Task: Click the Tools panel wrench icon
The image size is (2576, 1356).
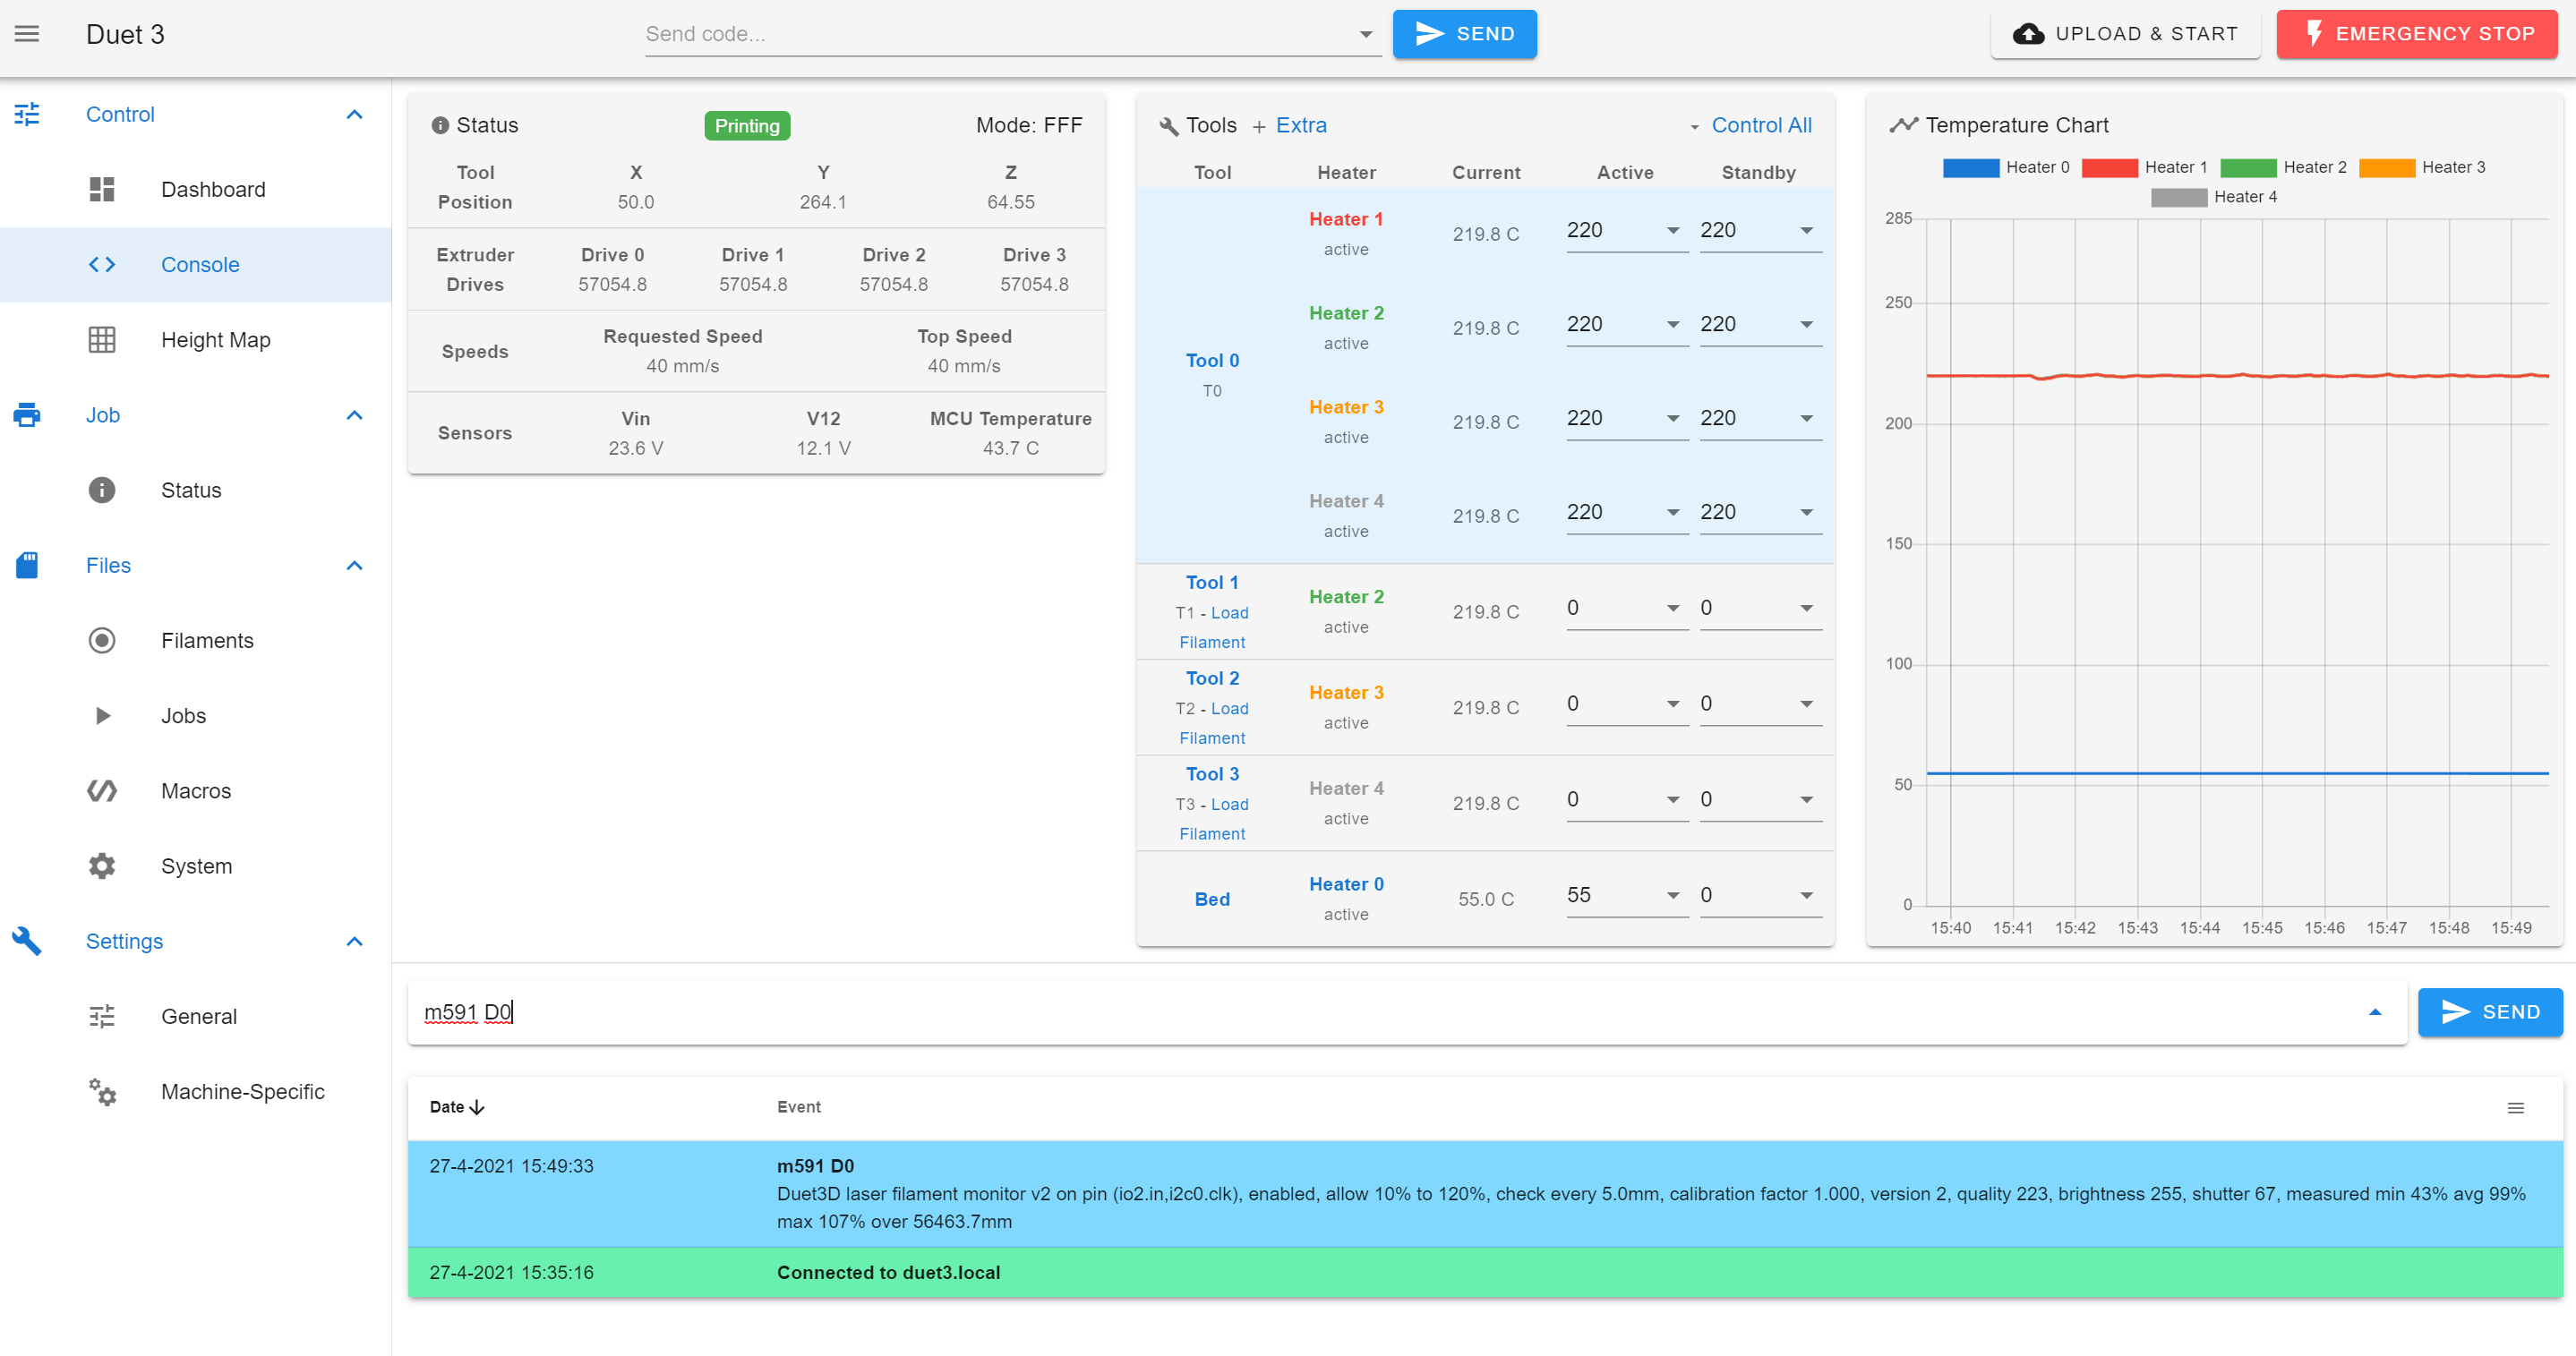Action: (x=1169, y=126)
